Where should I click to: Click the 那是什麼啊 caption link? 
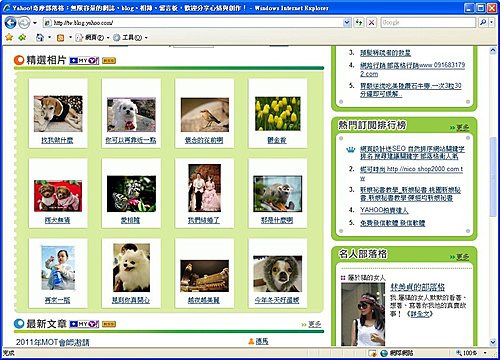277,220
